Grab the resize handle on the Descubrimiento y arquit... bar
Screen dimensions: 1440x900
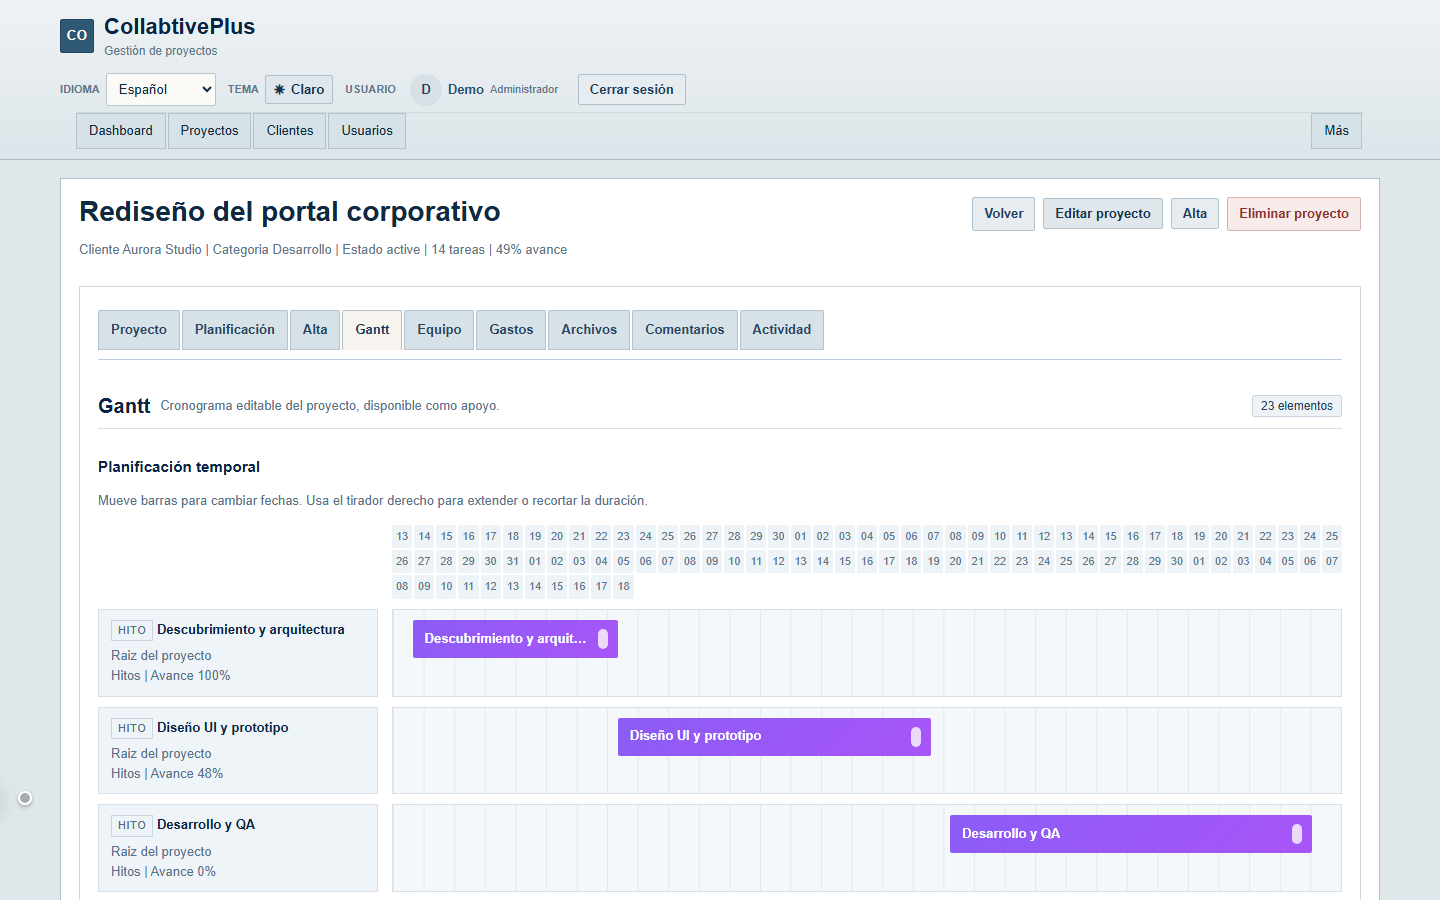click(x=603, y=639)
